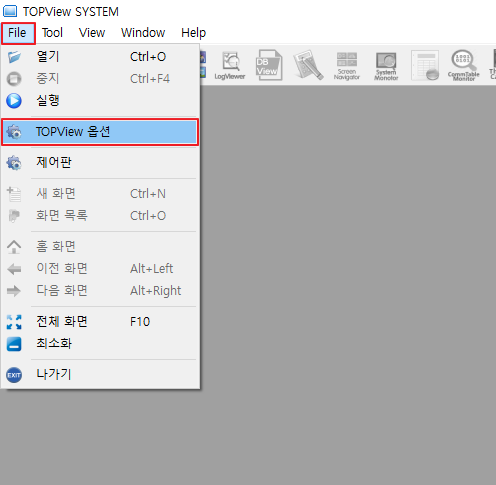Open the View menu
The image size is (496, 485).
tap(92, 33)
